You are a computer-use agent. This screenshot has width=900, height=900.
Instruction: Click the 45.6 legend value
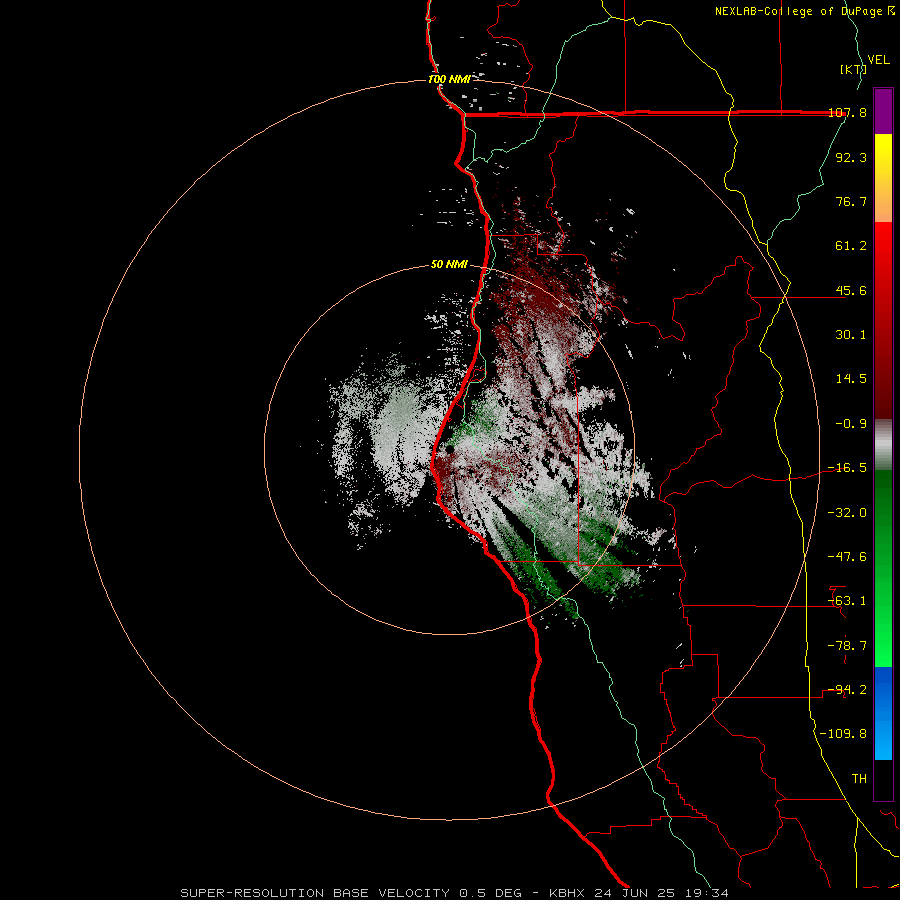pos(851,290)
